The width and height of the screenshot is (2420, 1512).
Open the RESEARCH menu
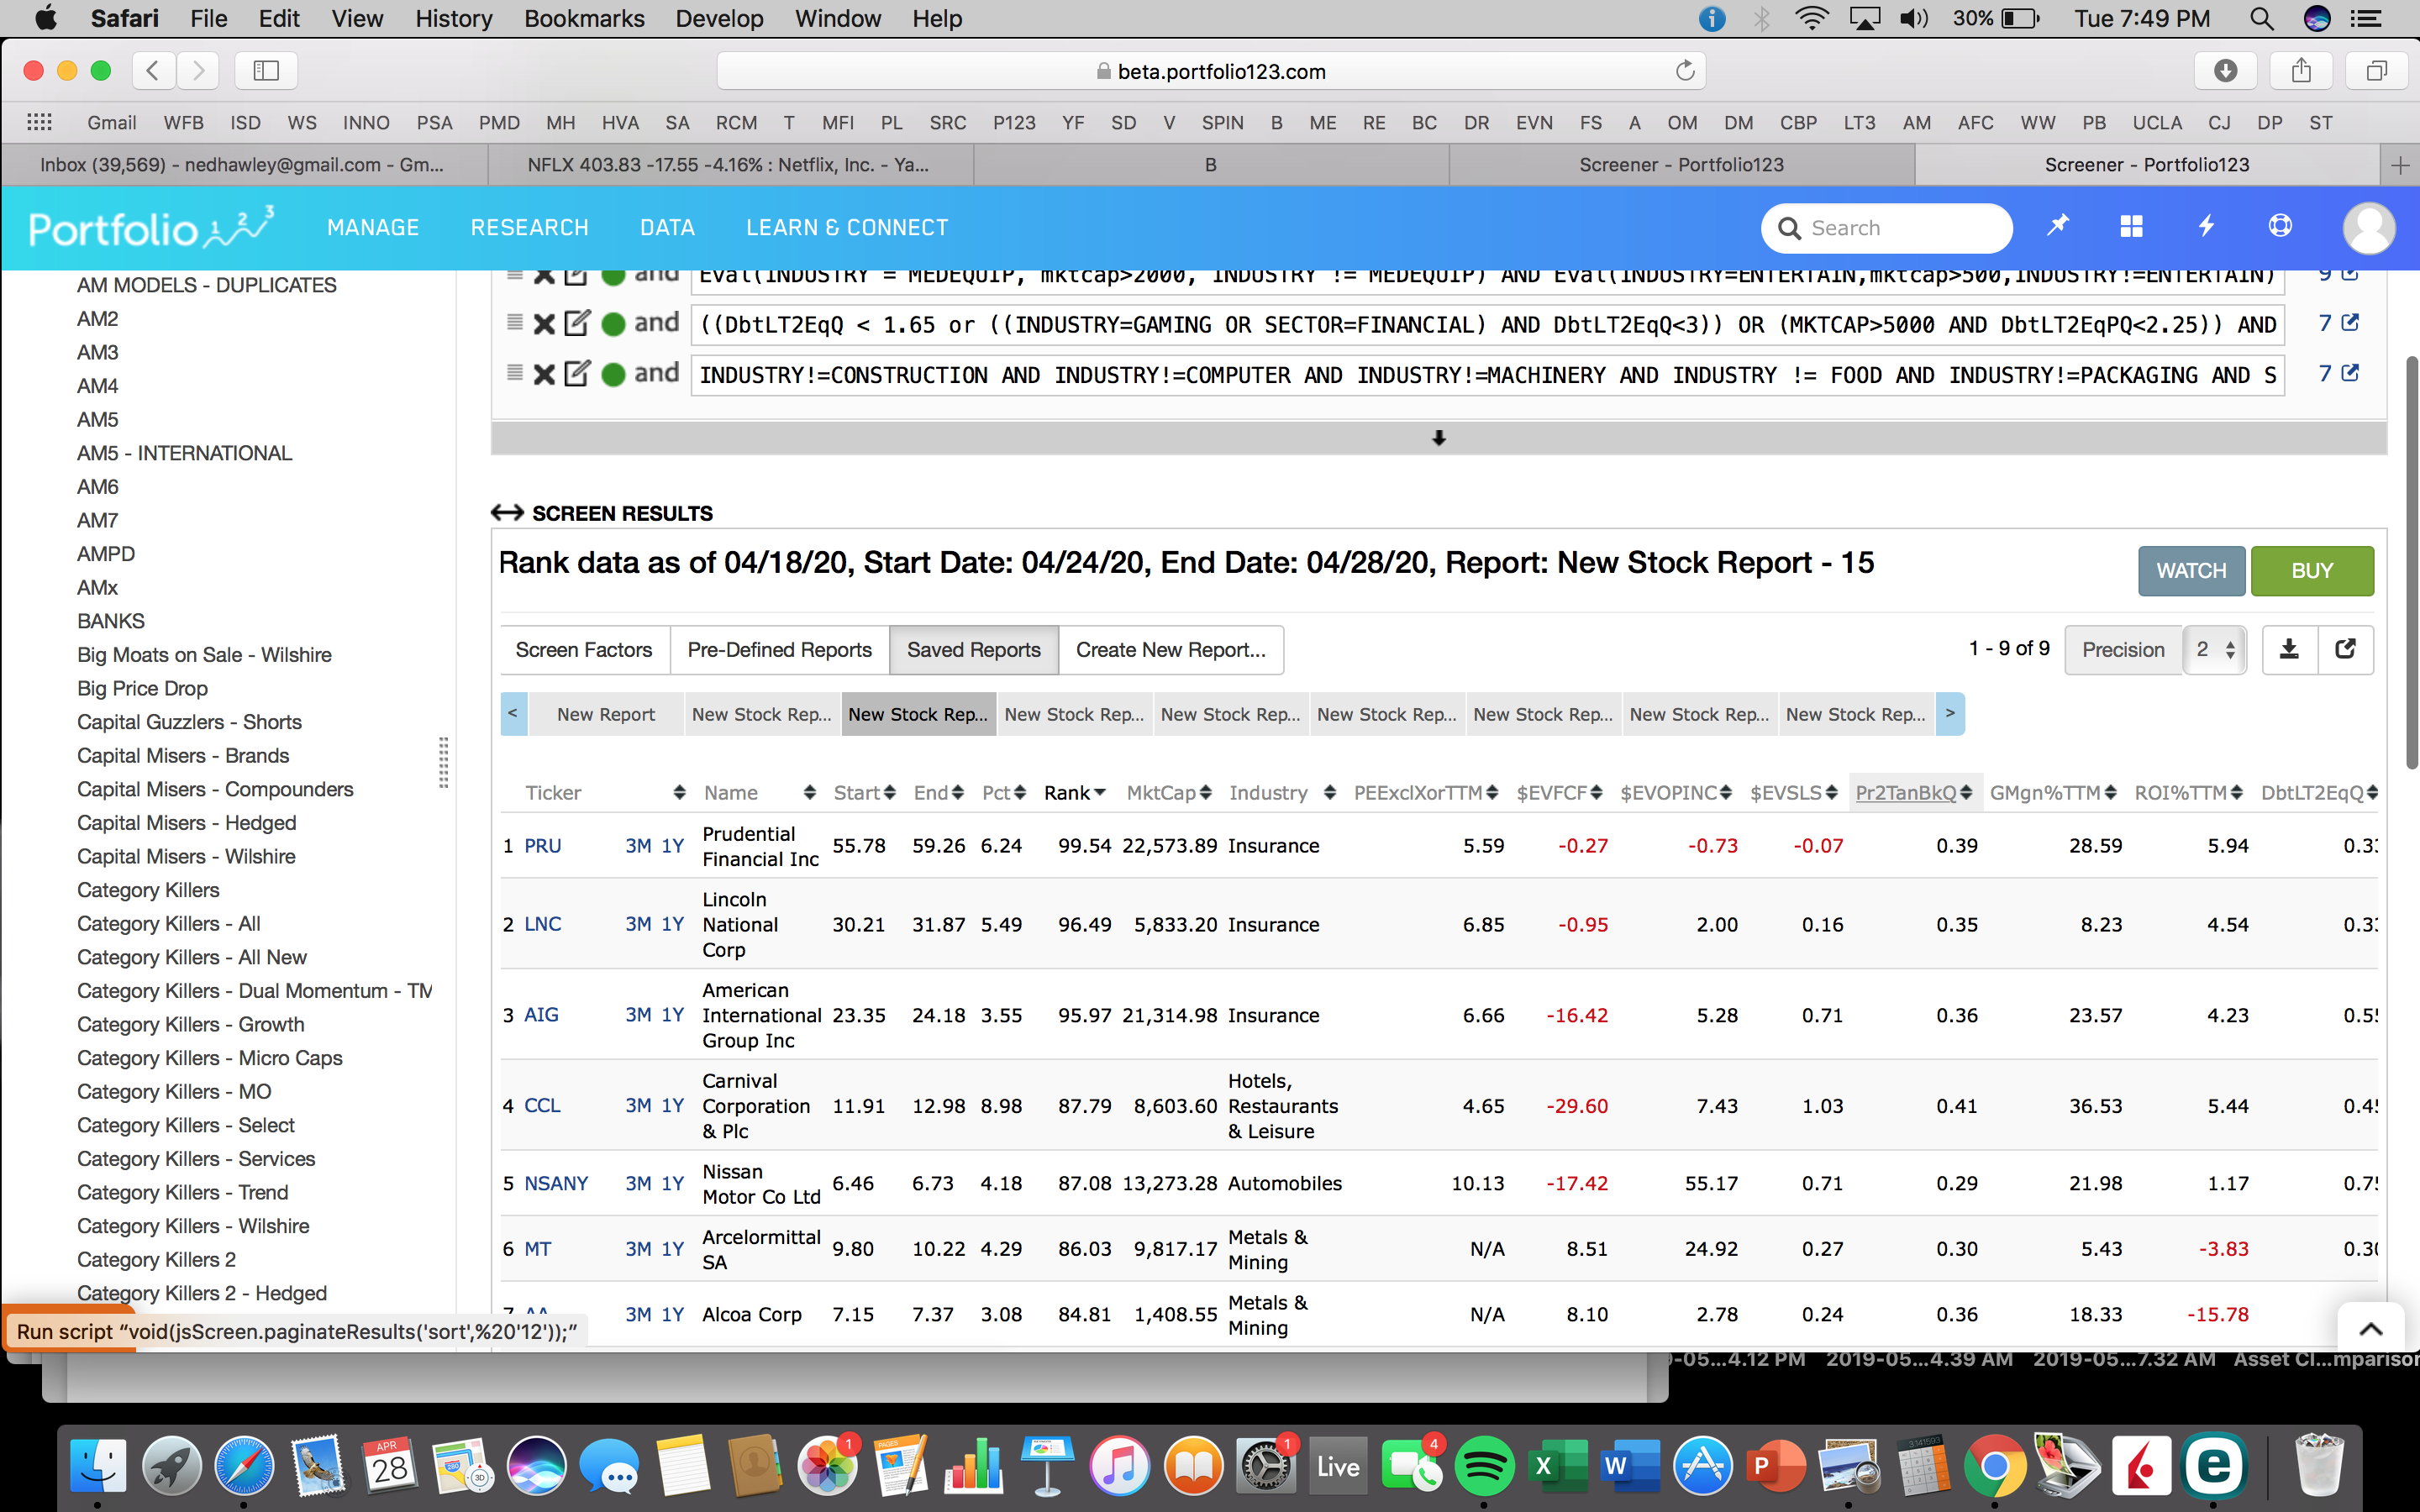click(x=529, y=228)
